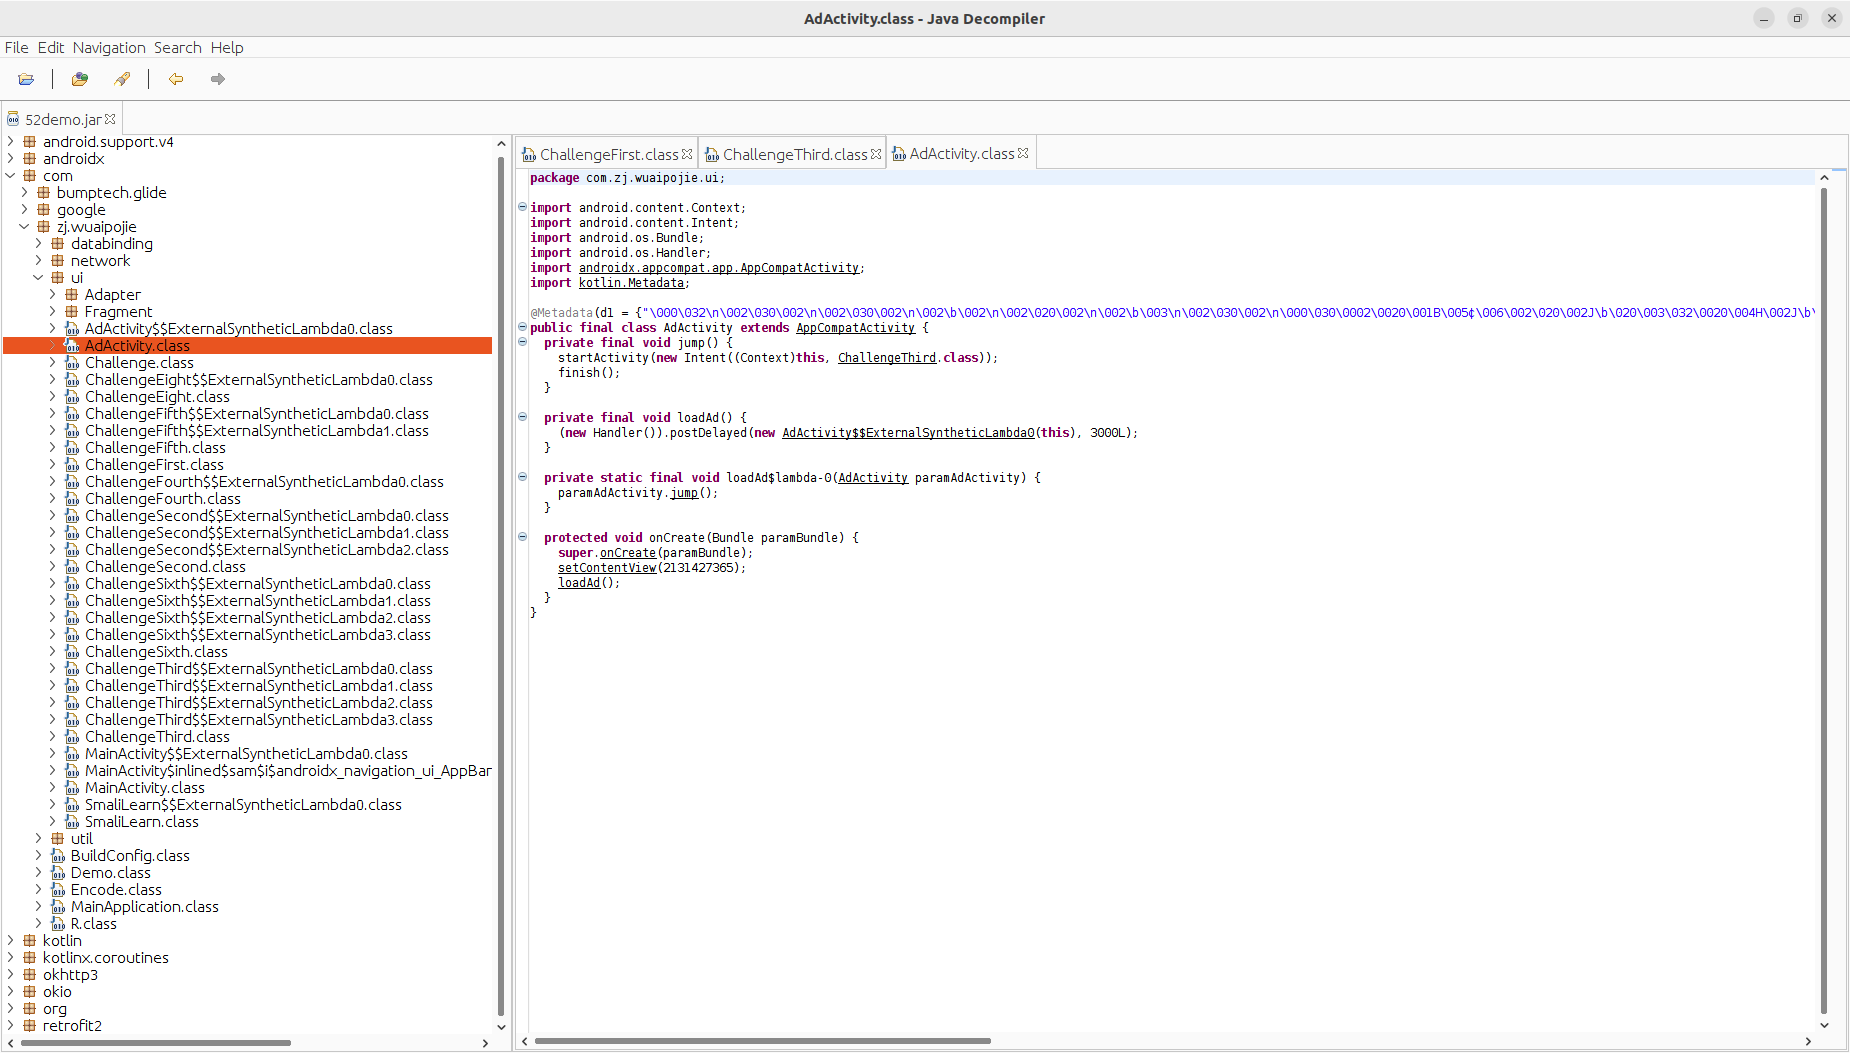
Task: Click the network package icon
Action: tap(57, 261)
